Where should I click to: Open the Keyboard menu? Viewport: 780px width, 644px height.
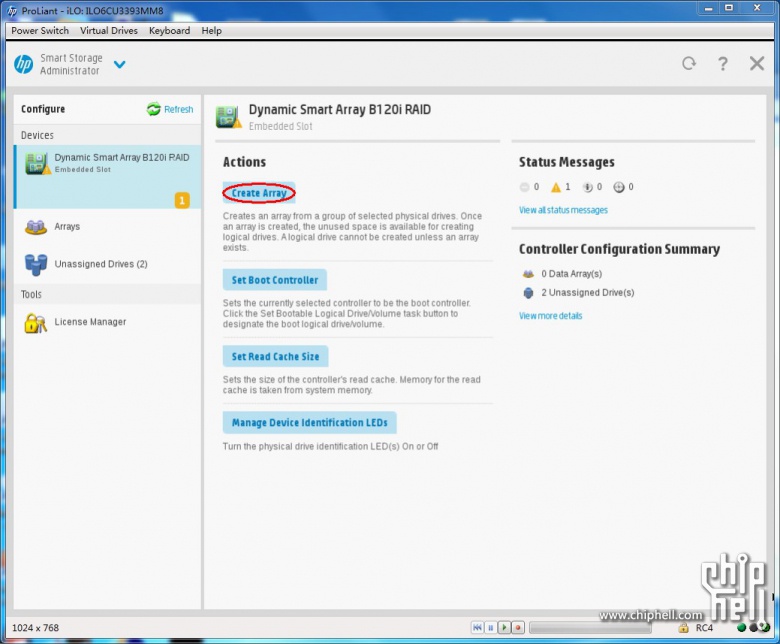click(169, 31)
